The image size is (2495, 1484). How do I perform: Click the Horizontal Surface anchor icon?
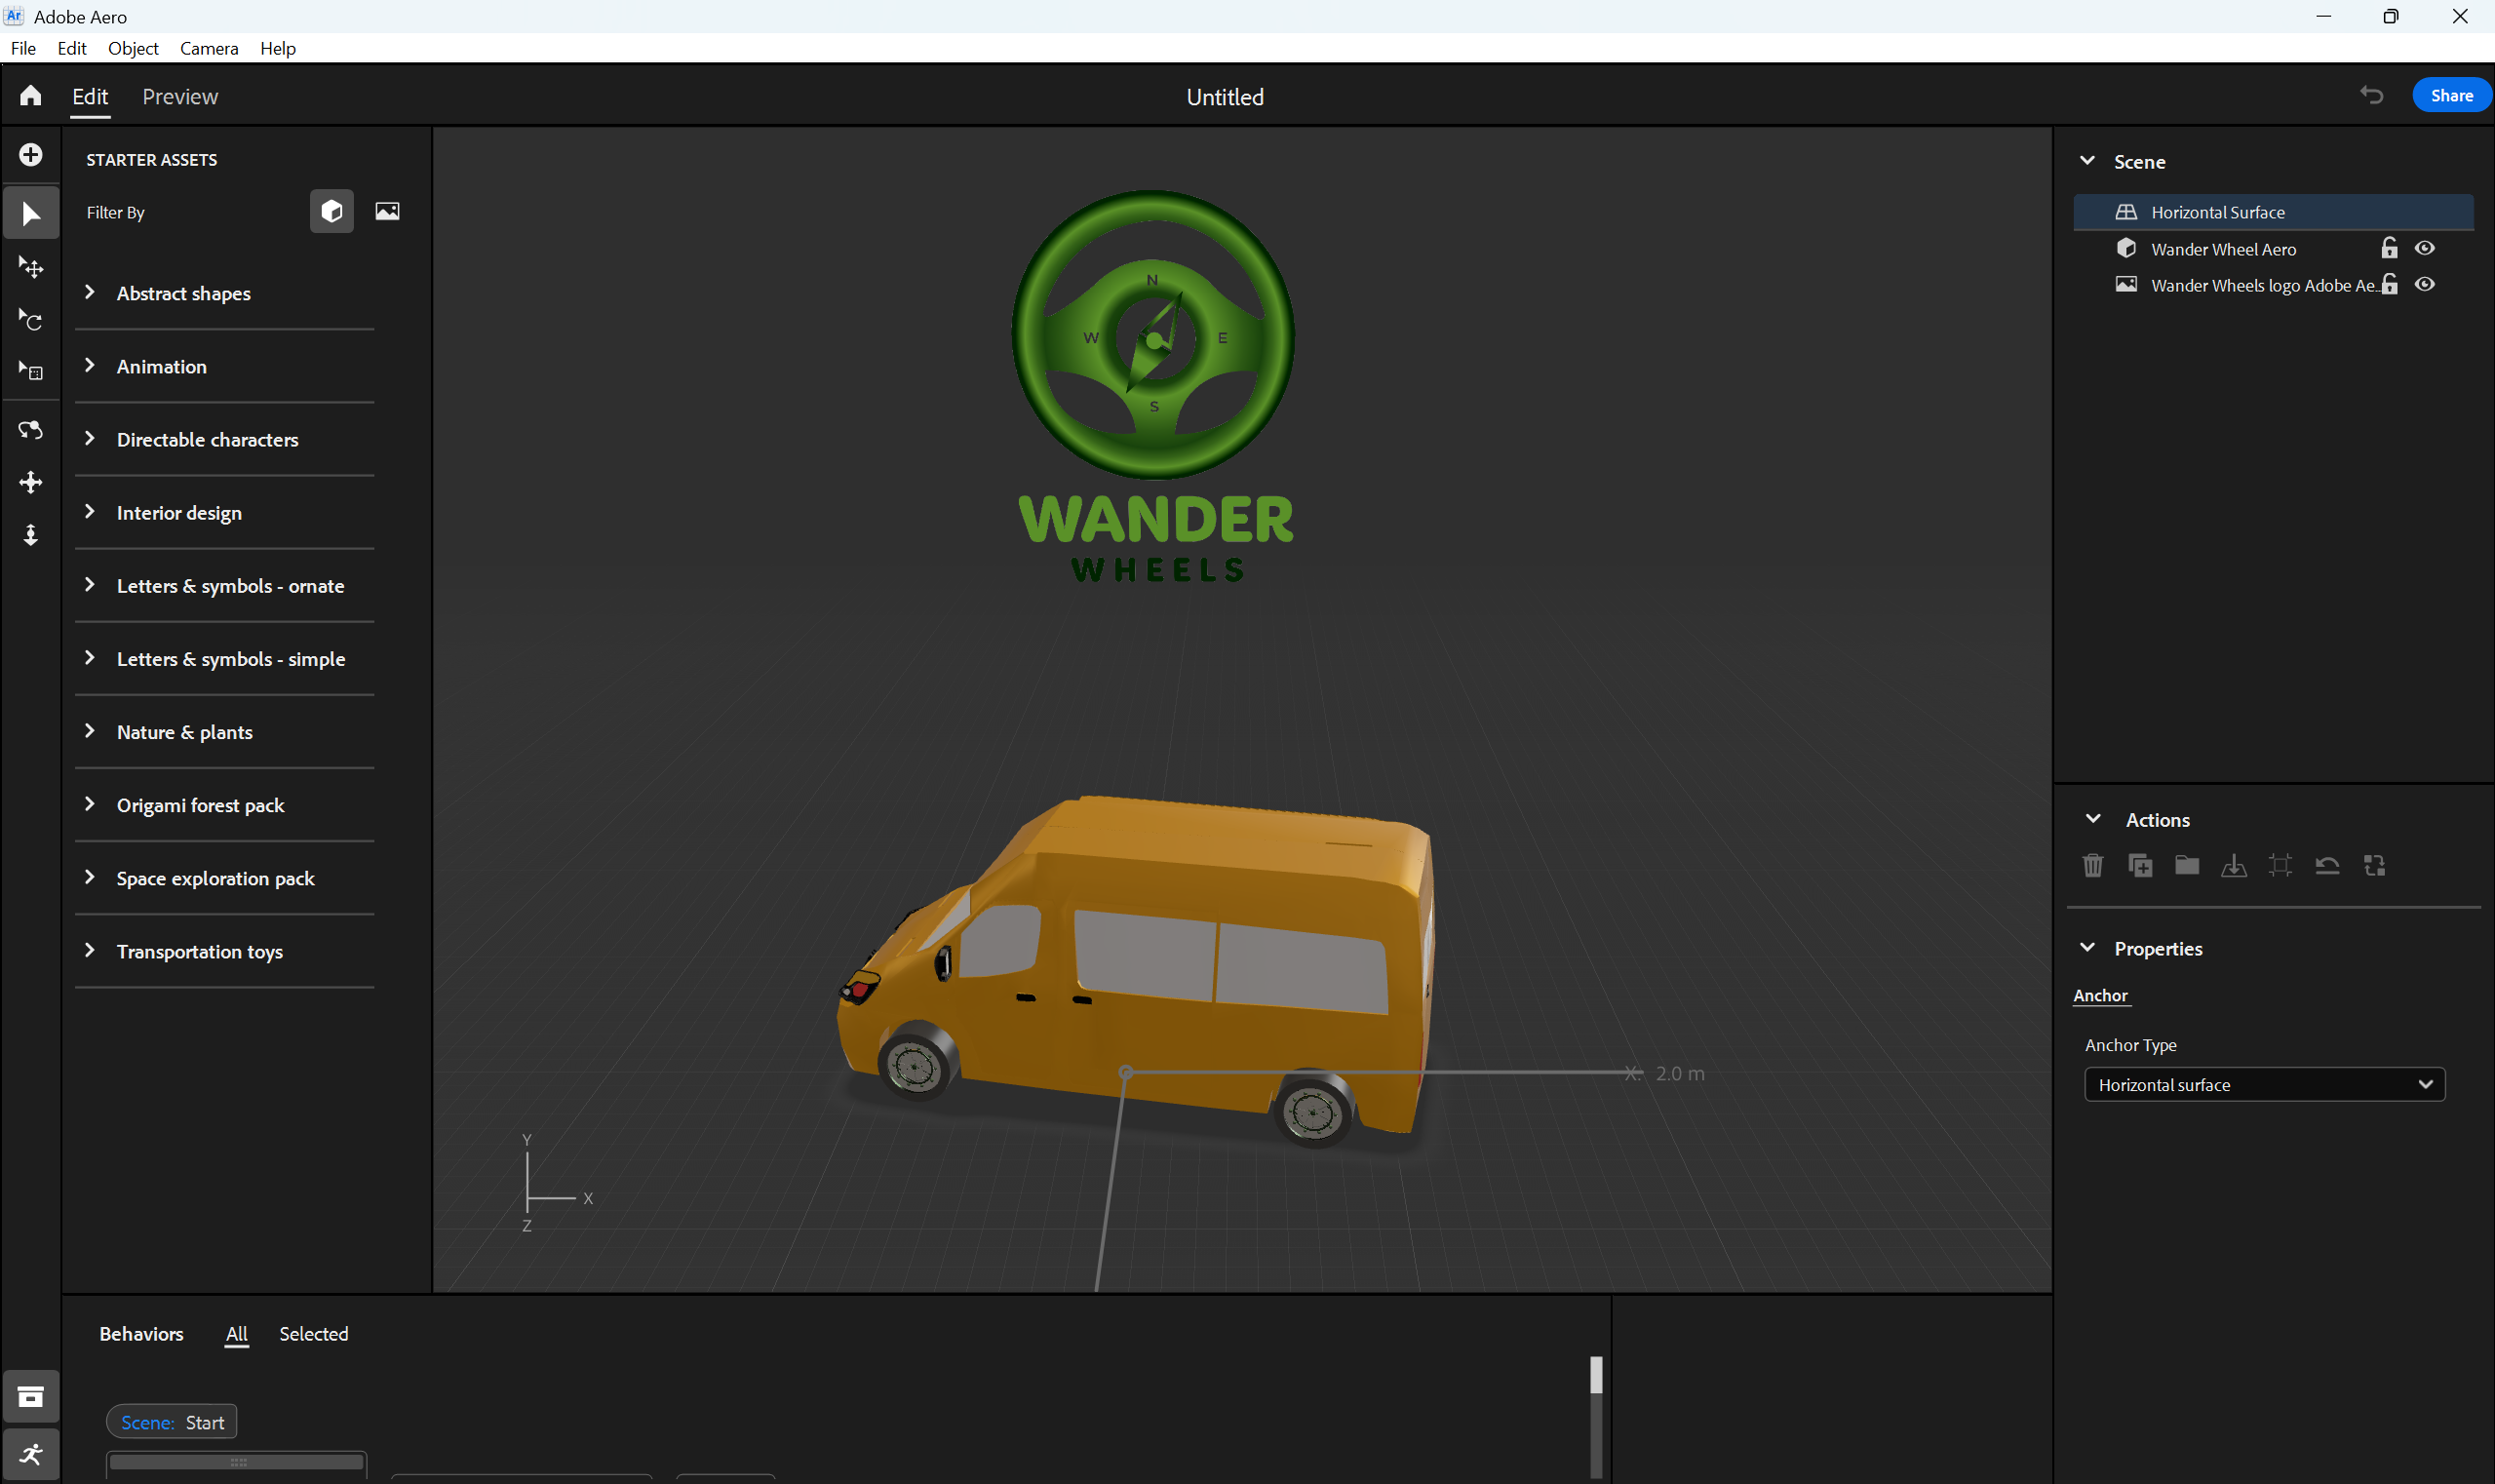coord(2126,212)
